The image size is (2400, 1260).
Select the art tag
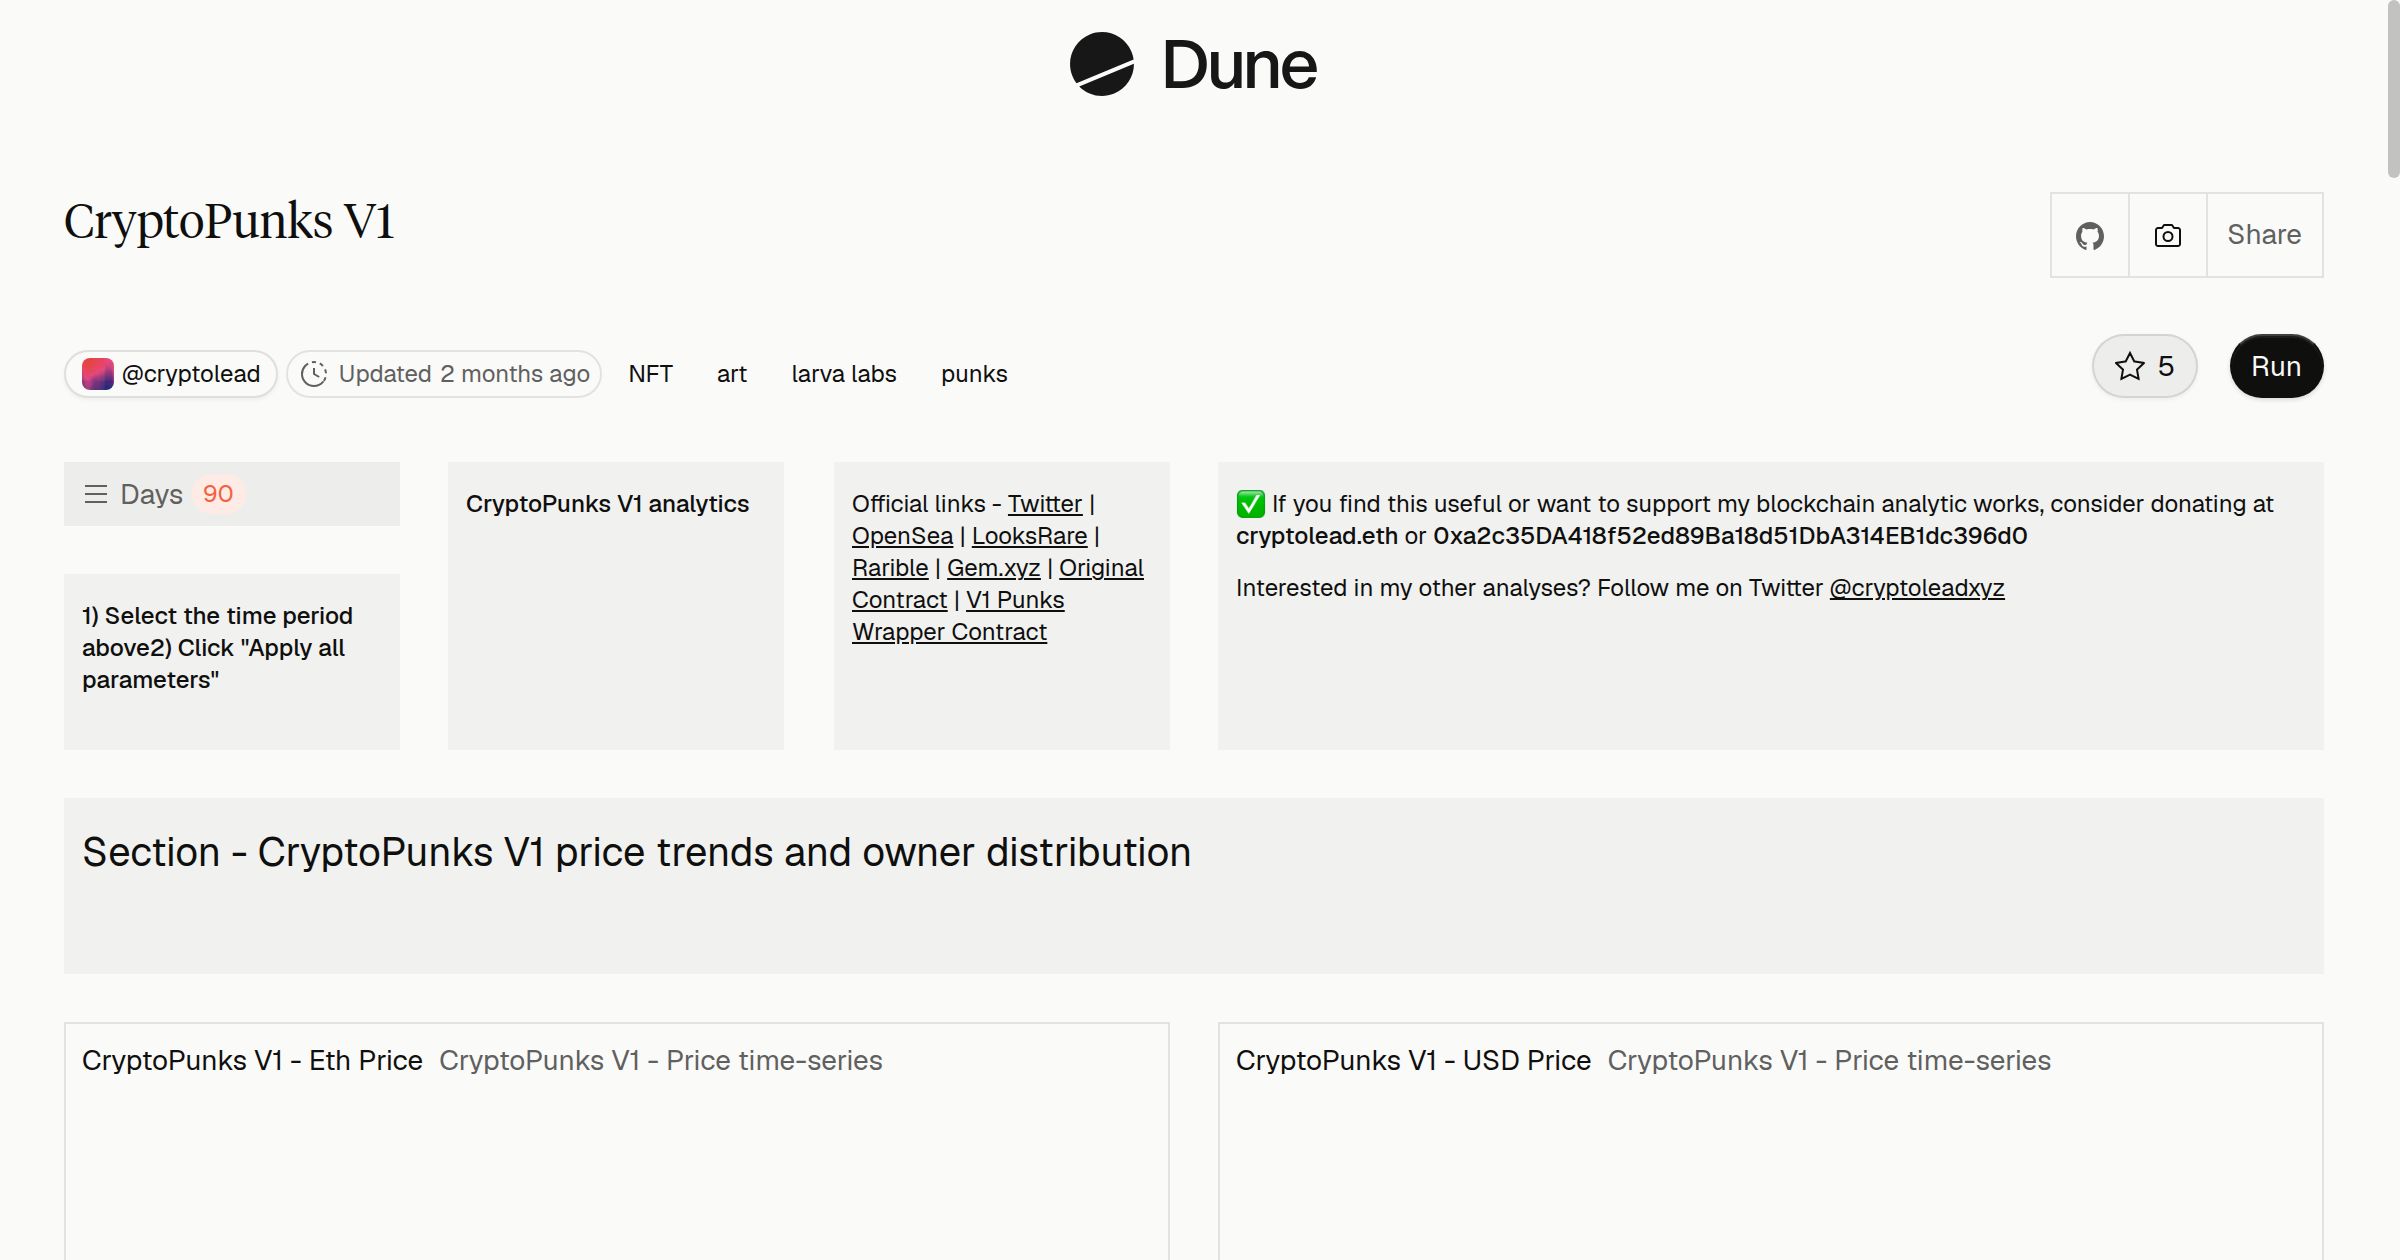coord(732,374)
